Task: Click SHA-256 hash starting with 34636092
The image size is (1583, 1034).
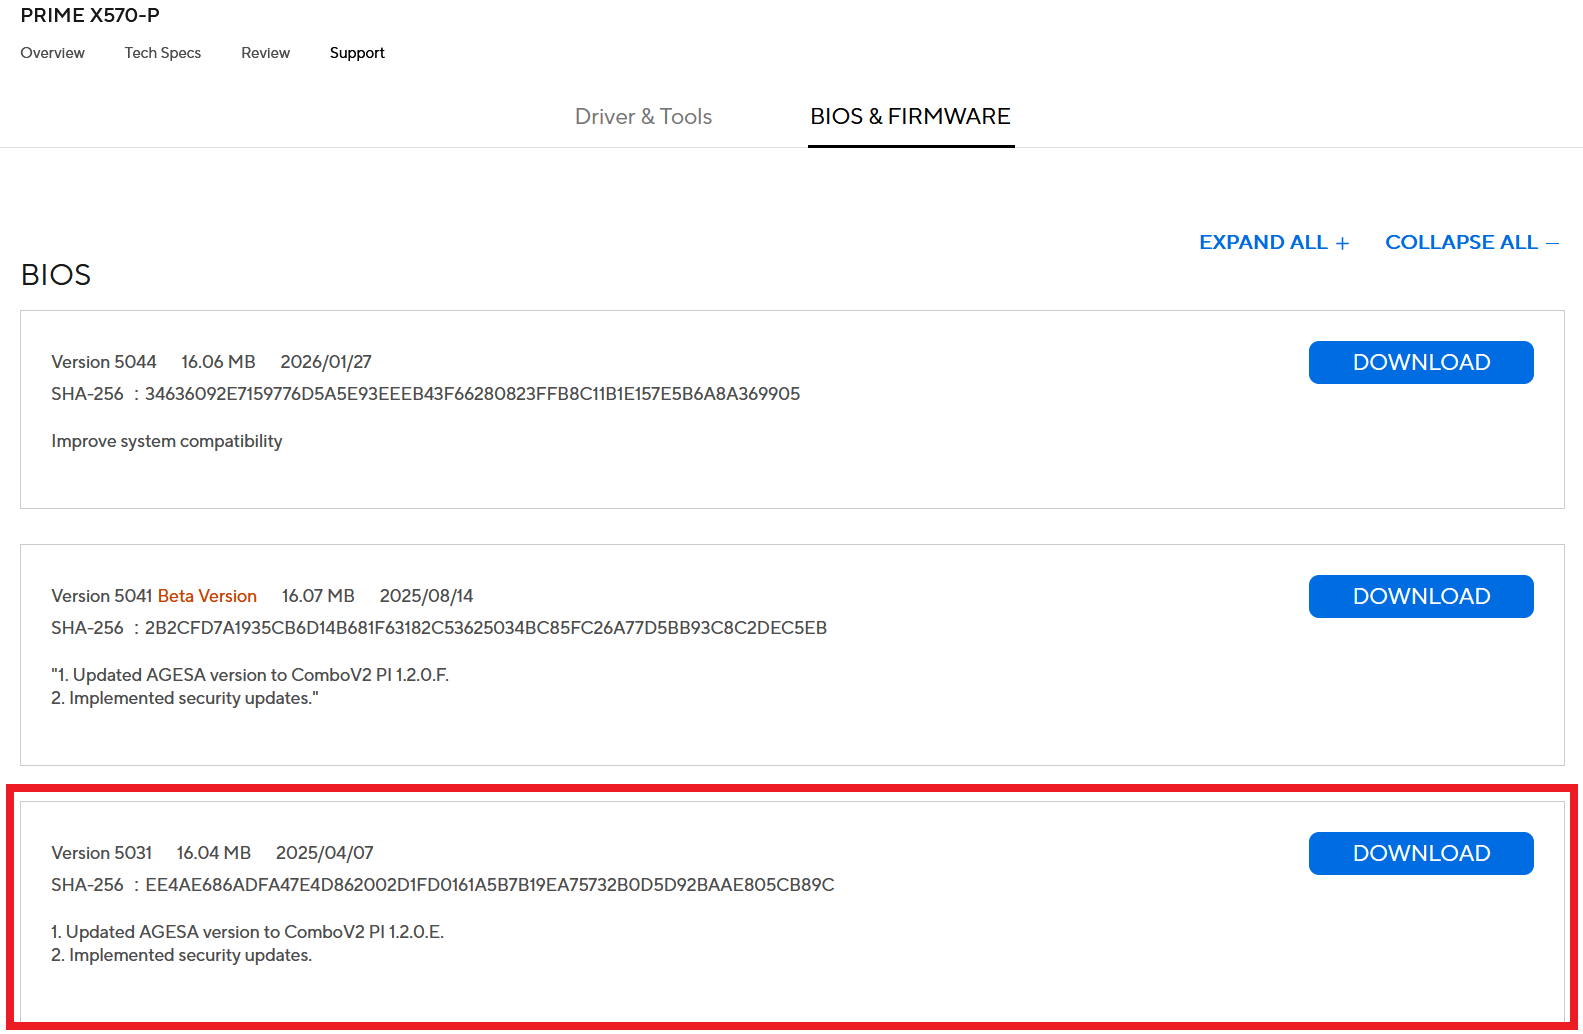Action: pyautogui.click(x=472, y=394)
